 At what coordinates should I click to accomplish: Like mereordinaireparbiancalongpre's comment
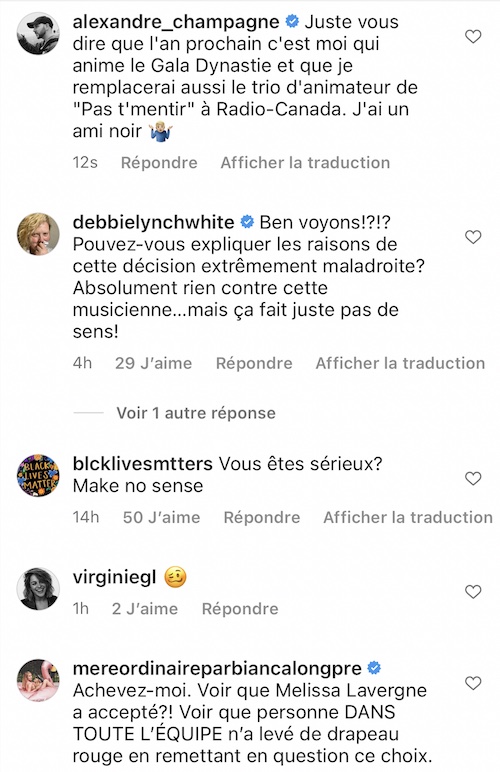[473, 683]
